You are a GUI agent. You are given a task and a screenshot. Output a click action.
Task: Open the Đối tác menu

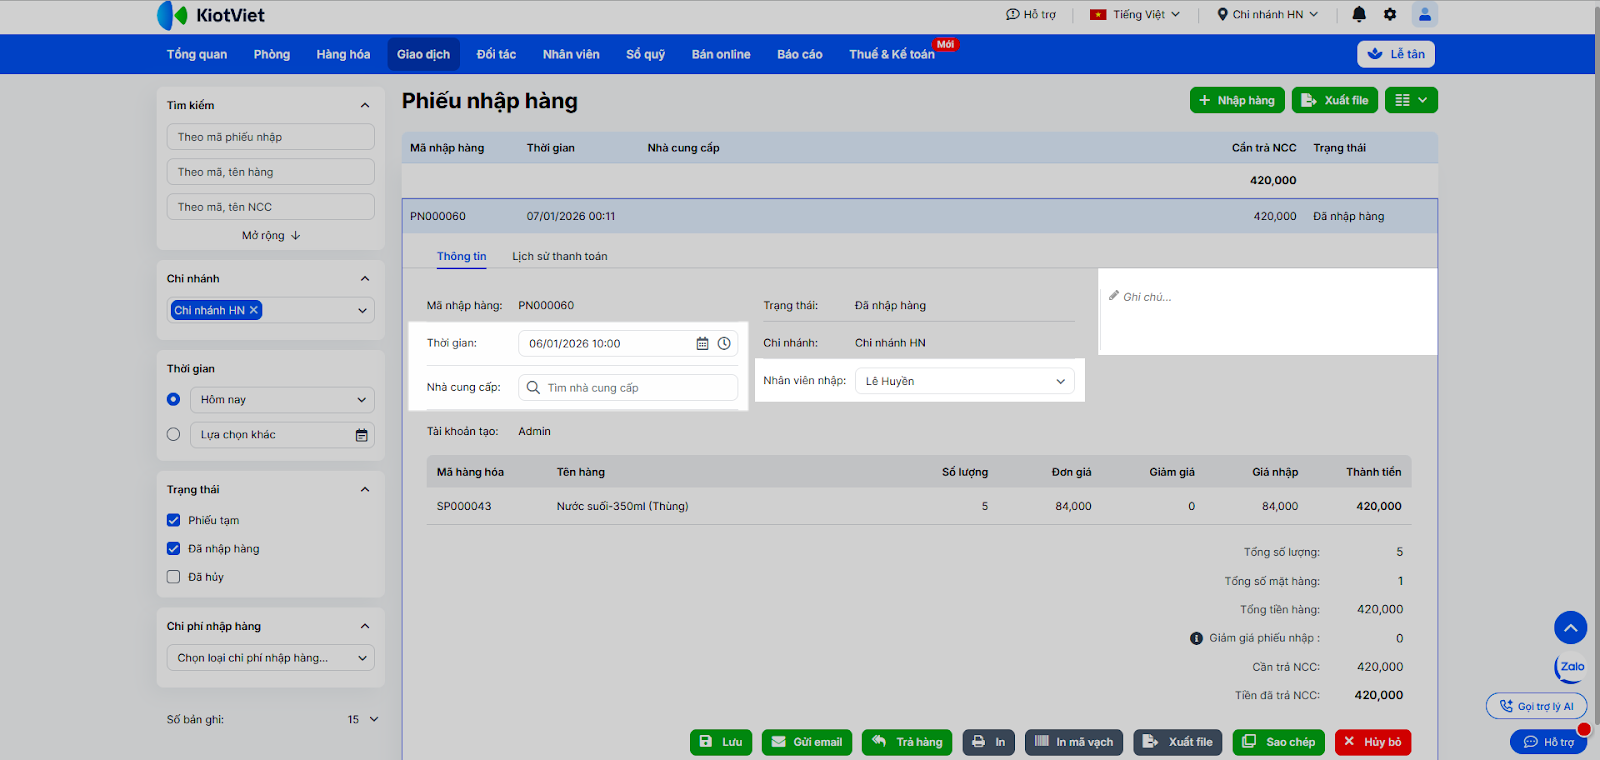pos(496,54)
